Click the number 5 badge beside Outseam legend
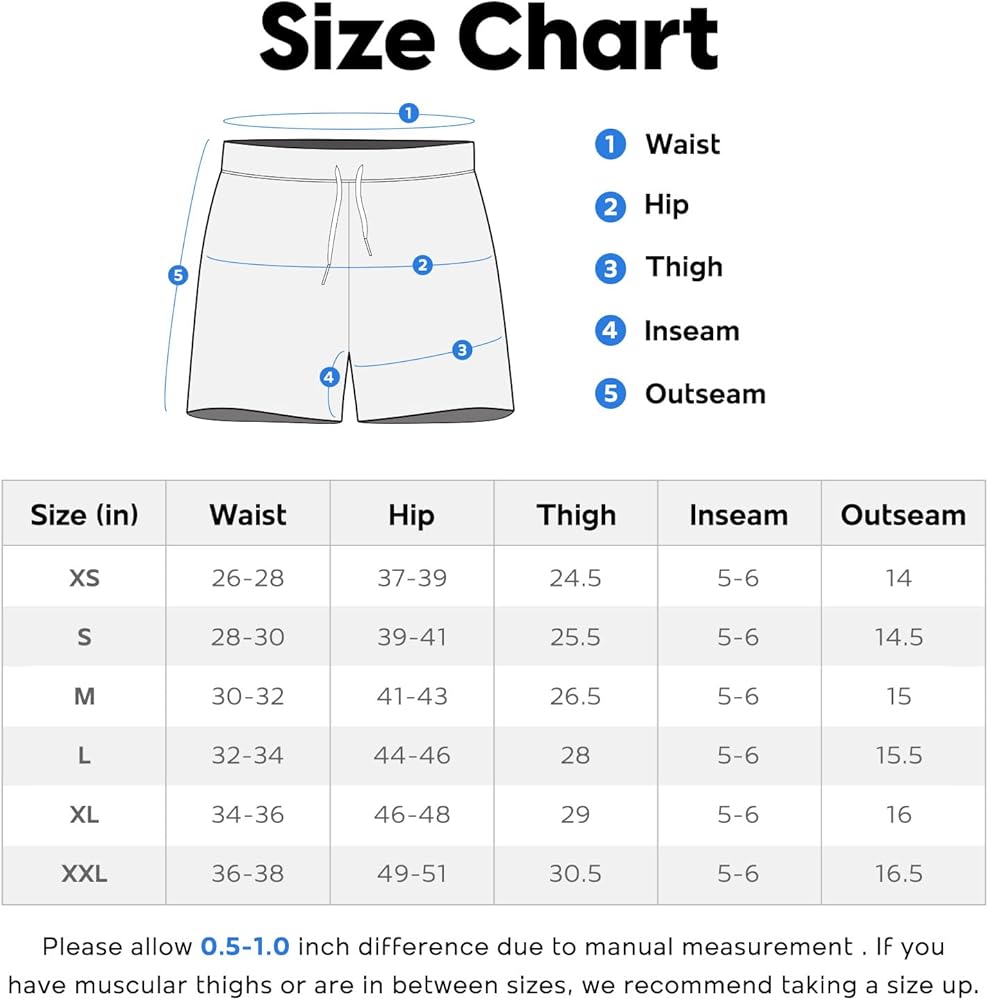Image resolution: width=988 pixels, height=1000 pixels. tap(610, 394)
